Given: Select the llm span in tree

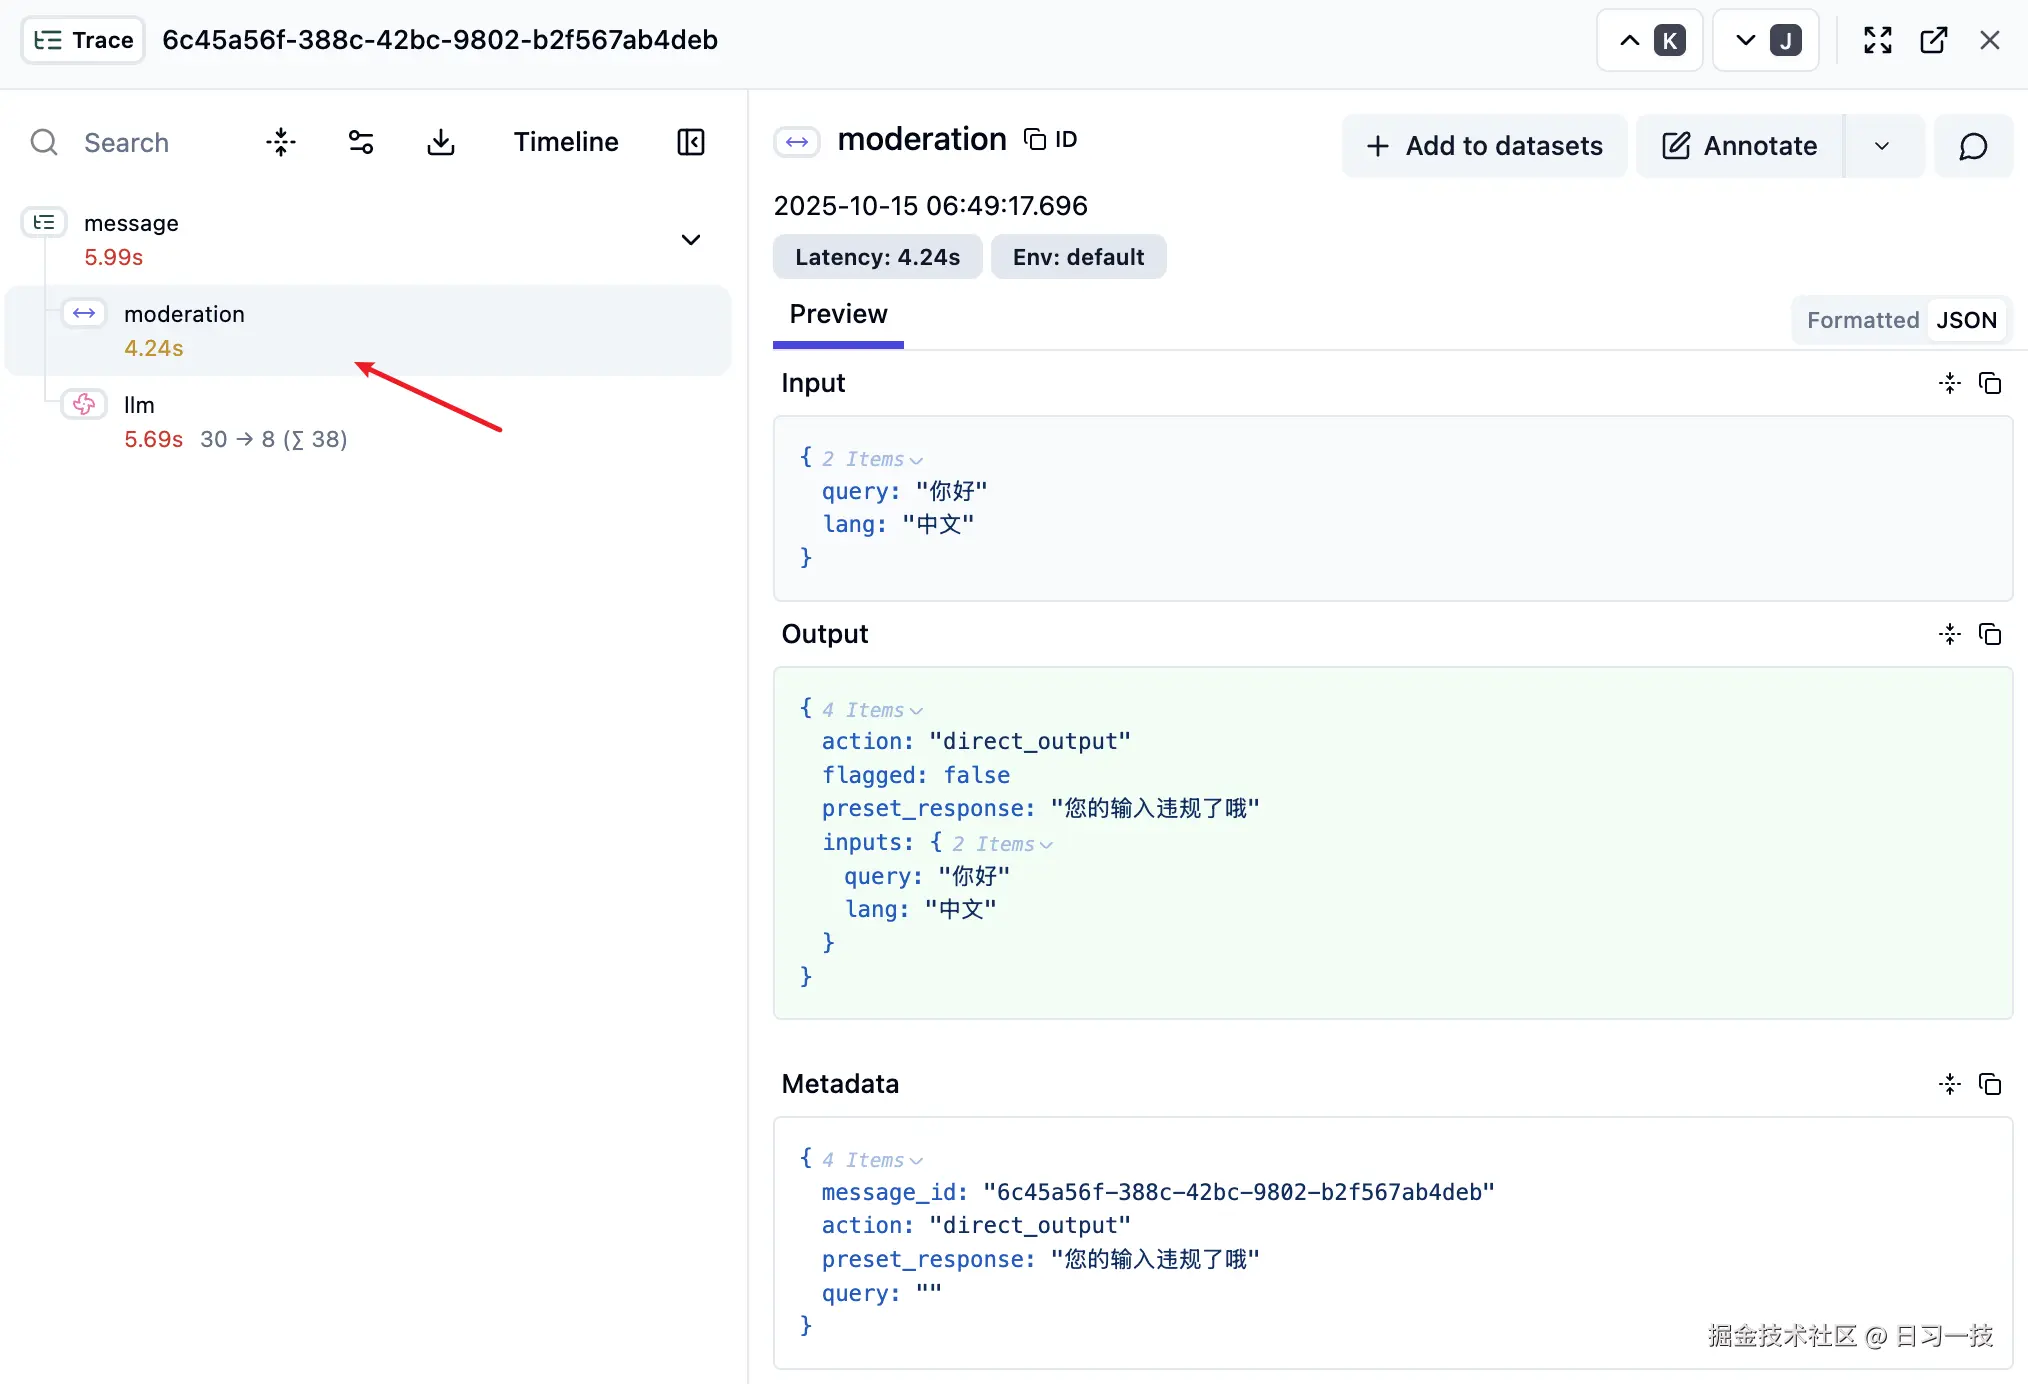Looking at the screenshot, I should (x=140, y=406).
